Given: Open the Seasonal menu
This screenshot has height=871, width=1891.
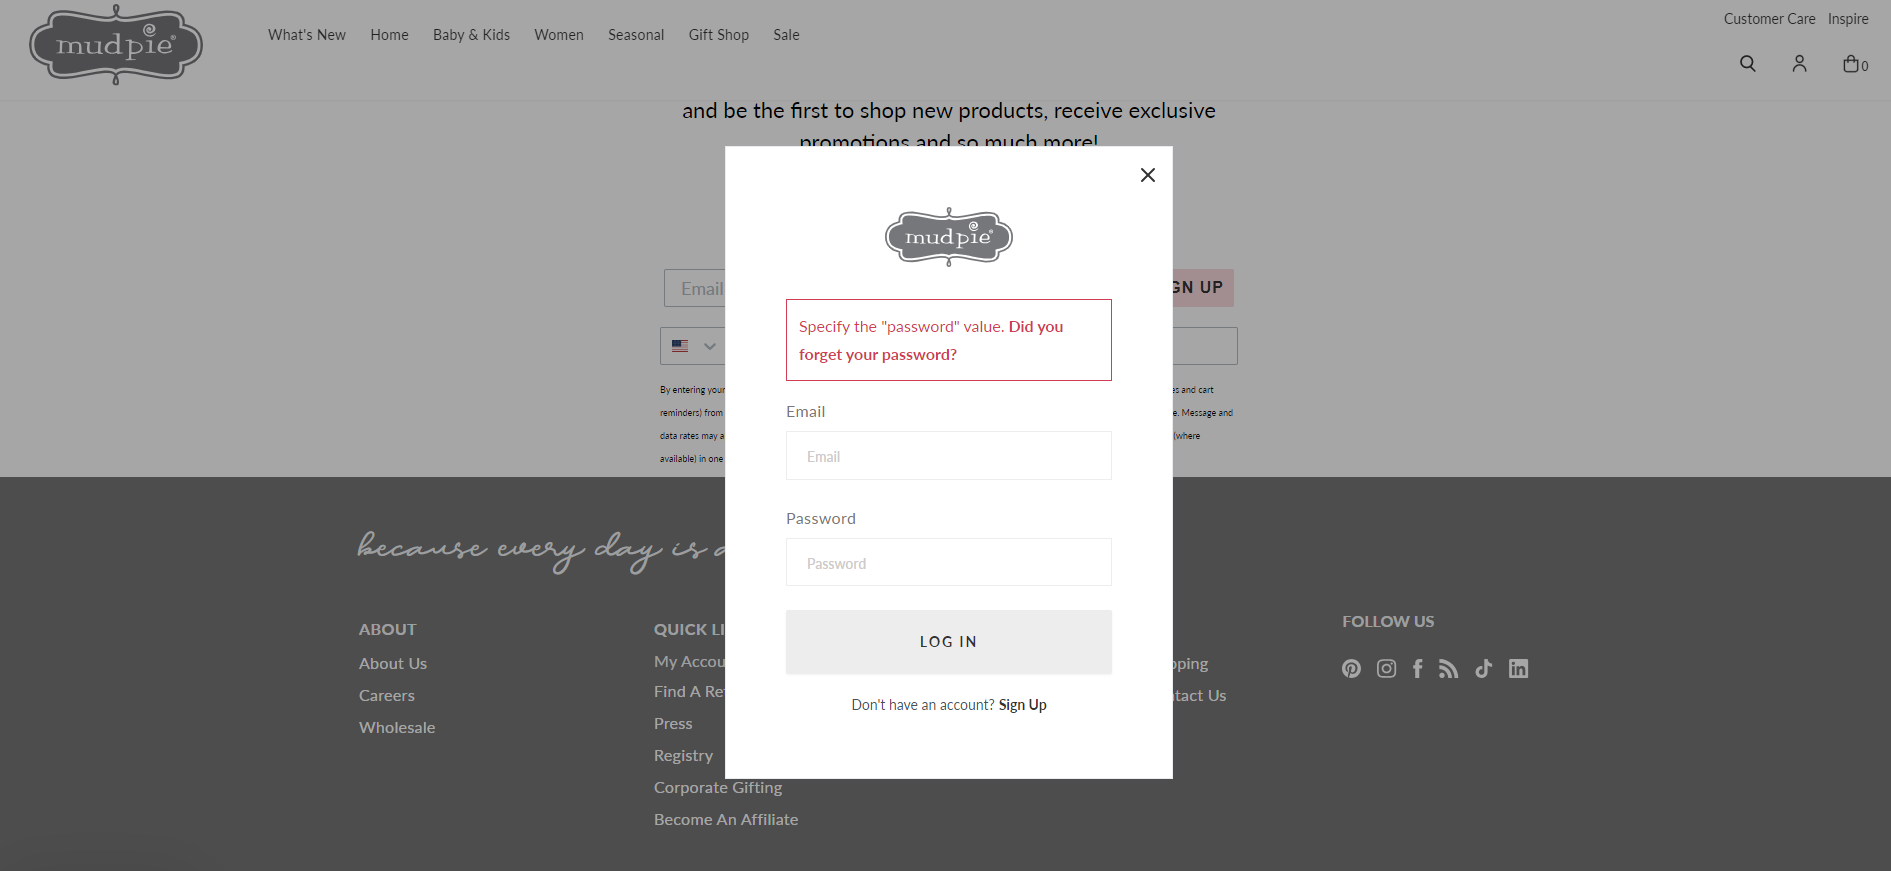Looking at the screenshot, I should 636,35.
